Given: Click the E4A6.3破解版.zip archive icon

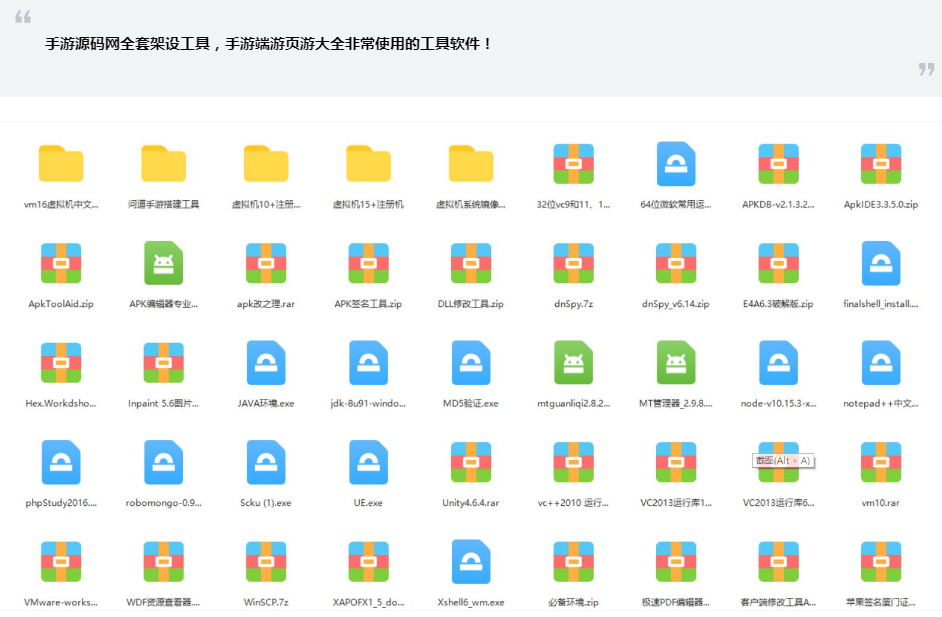Looking at the screenshot, I should (779, 263).
